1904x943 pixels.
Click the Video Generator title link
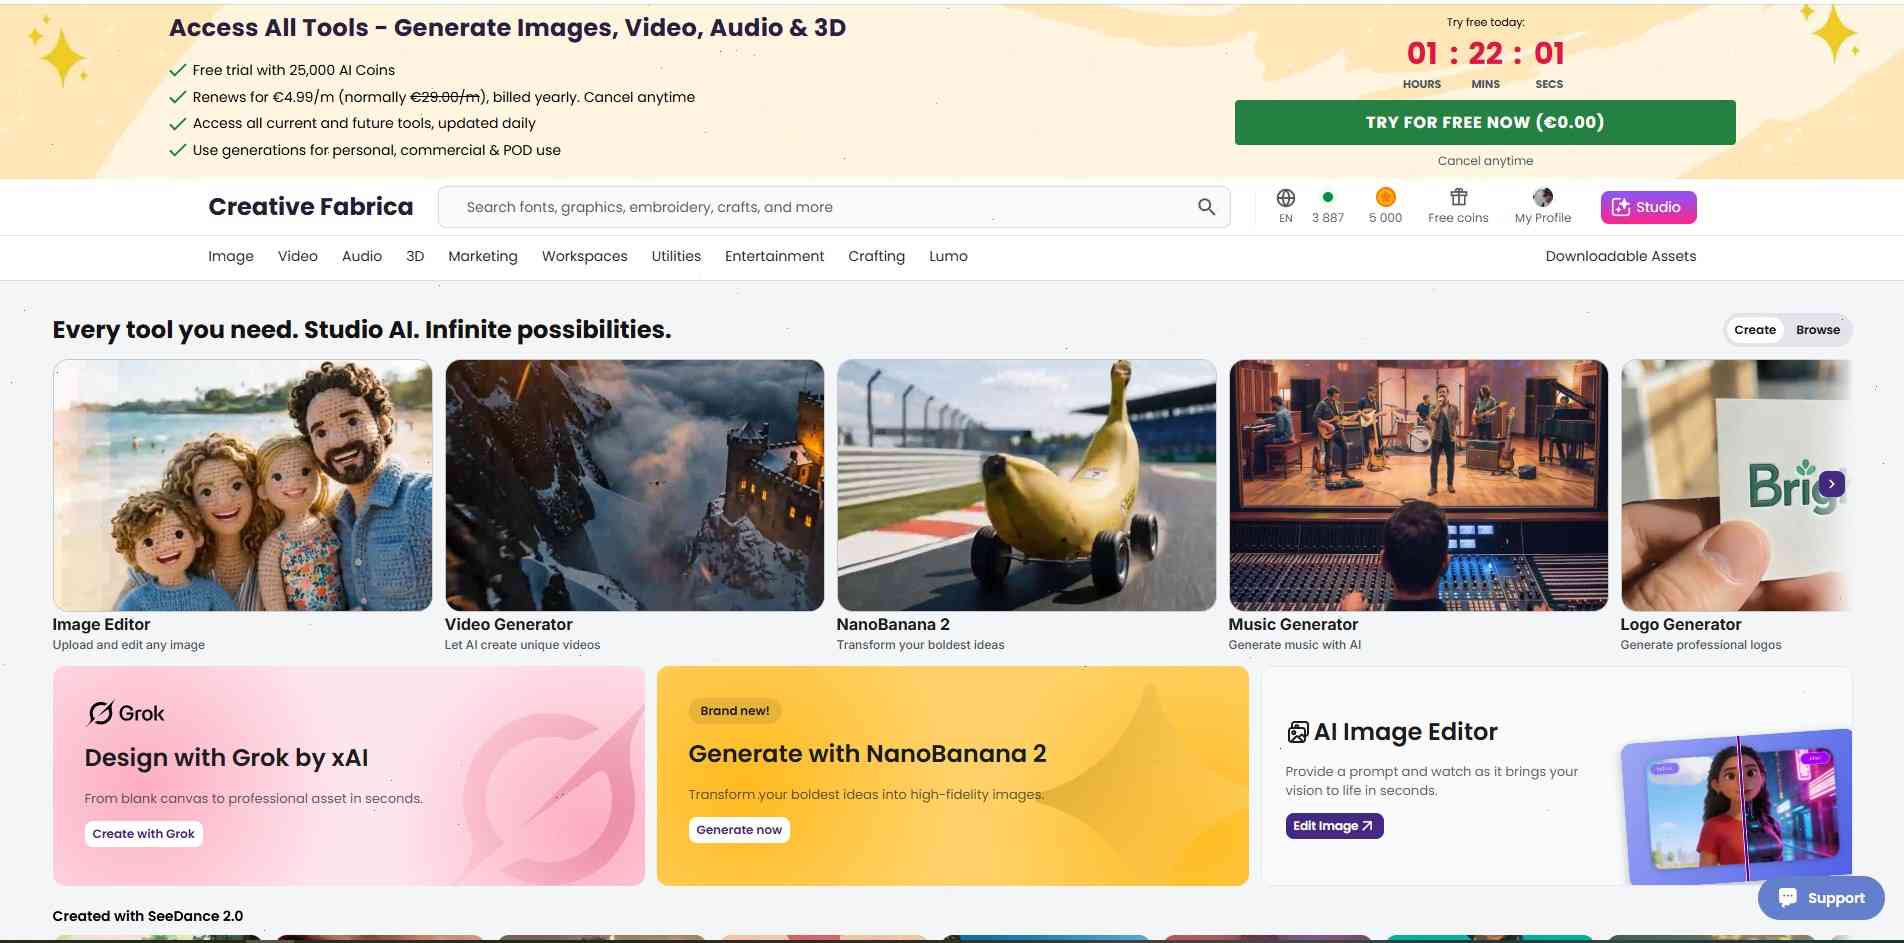(x=508, y=624)
